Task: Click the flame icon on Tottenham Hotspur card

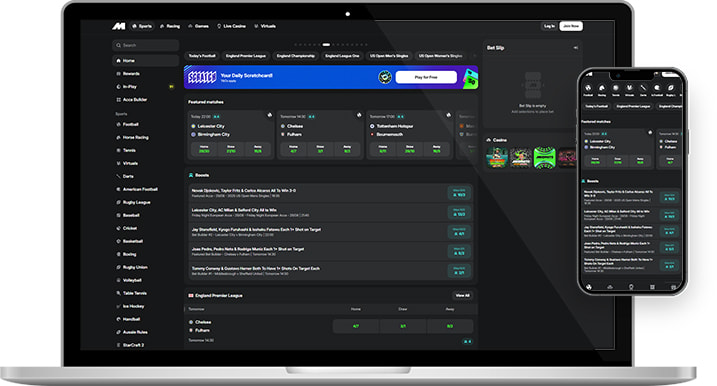Action: (x=448, y=115)
